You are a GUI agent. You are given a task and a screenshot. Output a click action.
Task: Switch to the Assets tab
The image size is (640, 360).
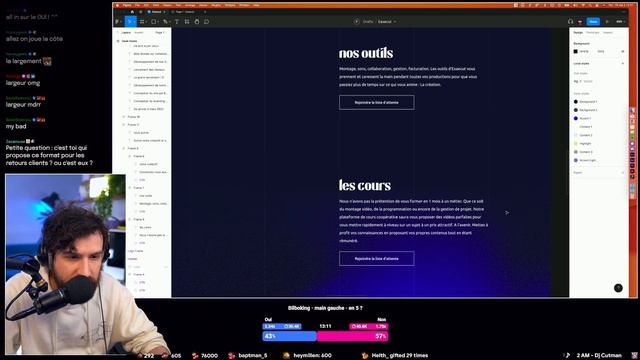[139, 33]
